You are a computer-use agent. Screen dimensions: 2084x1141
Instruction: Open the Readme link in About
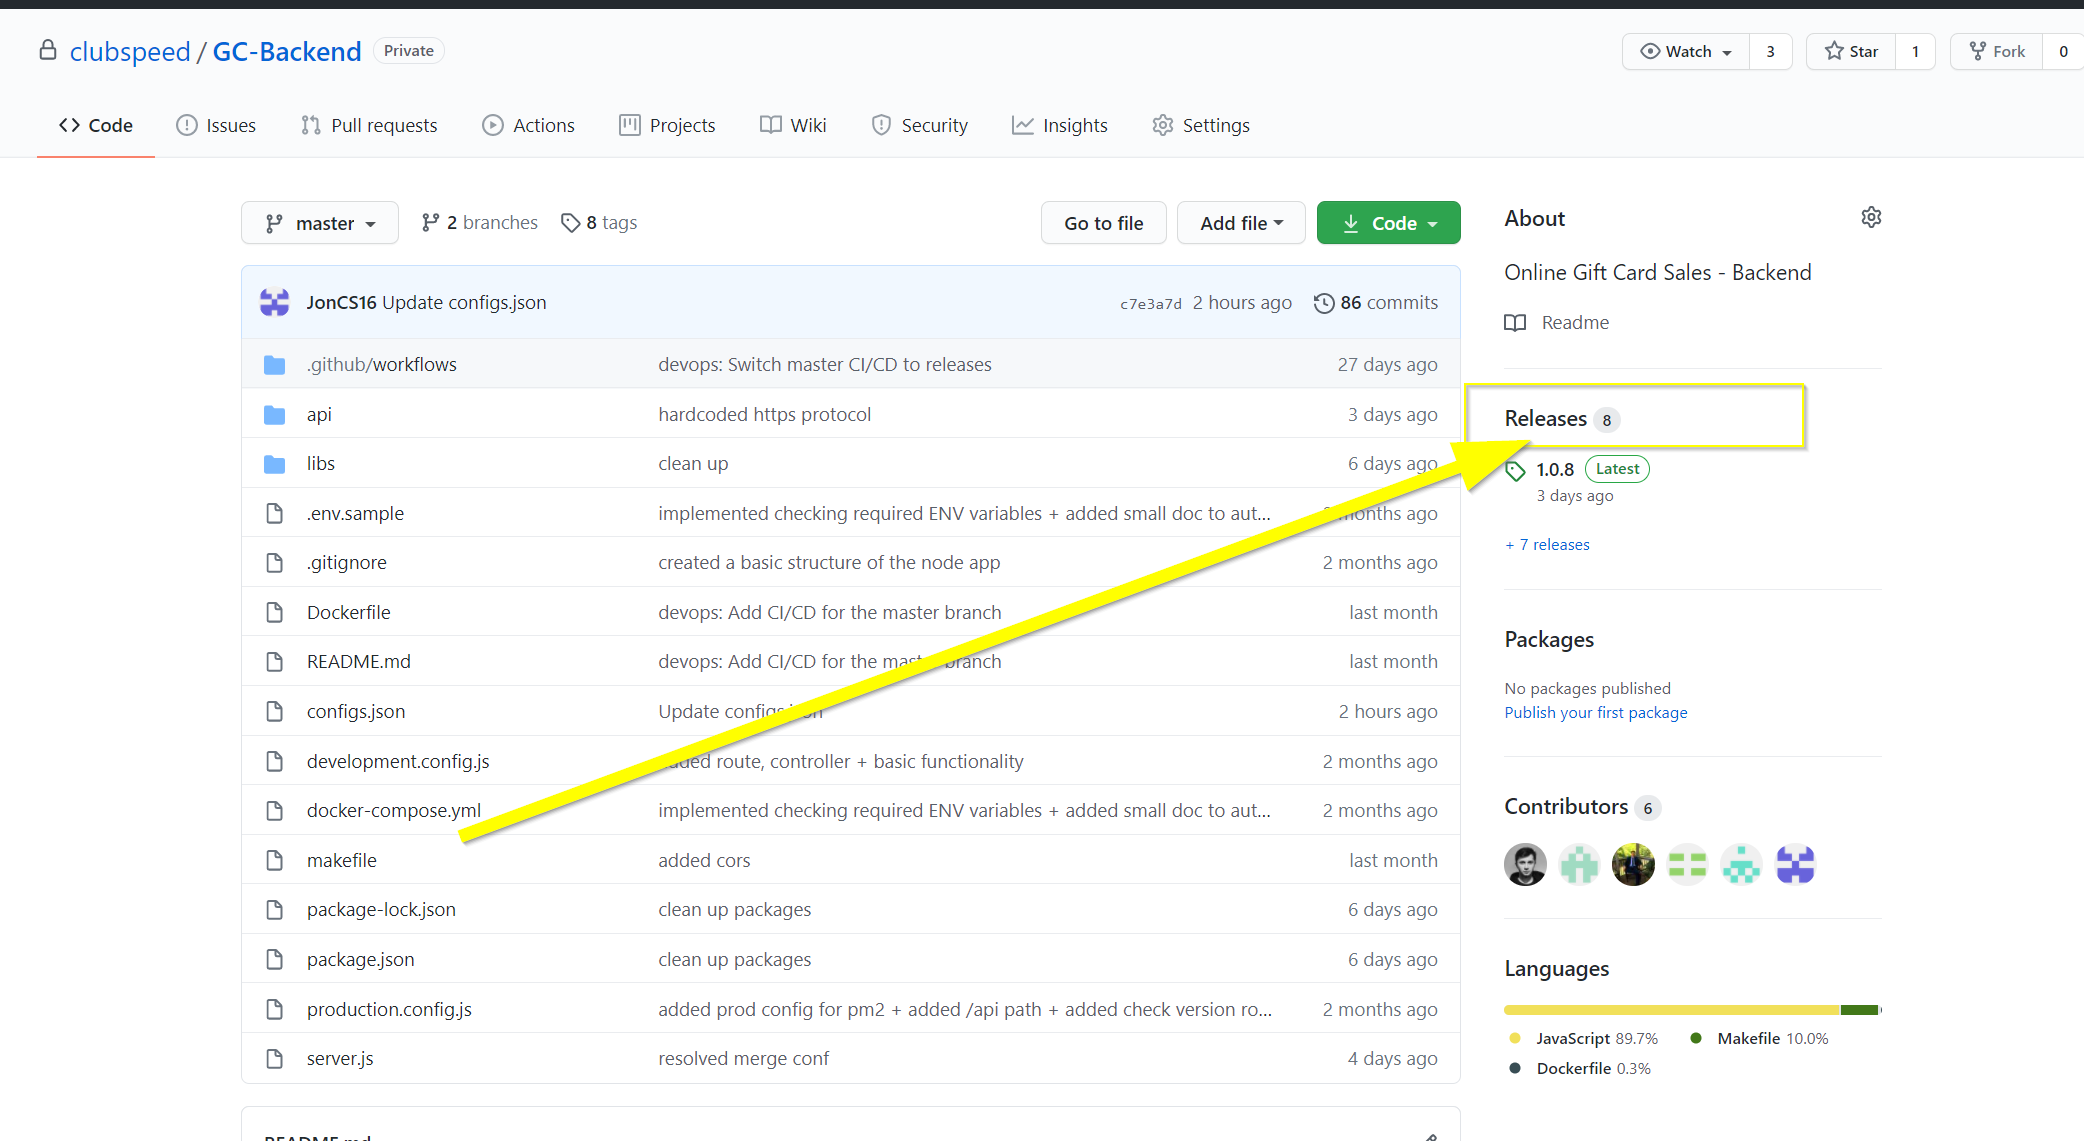[x=1557, y=323]
